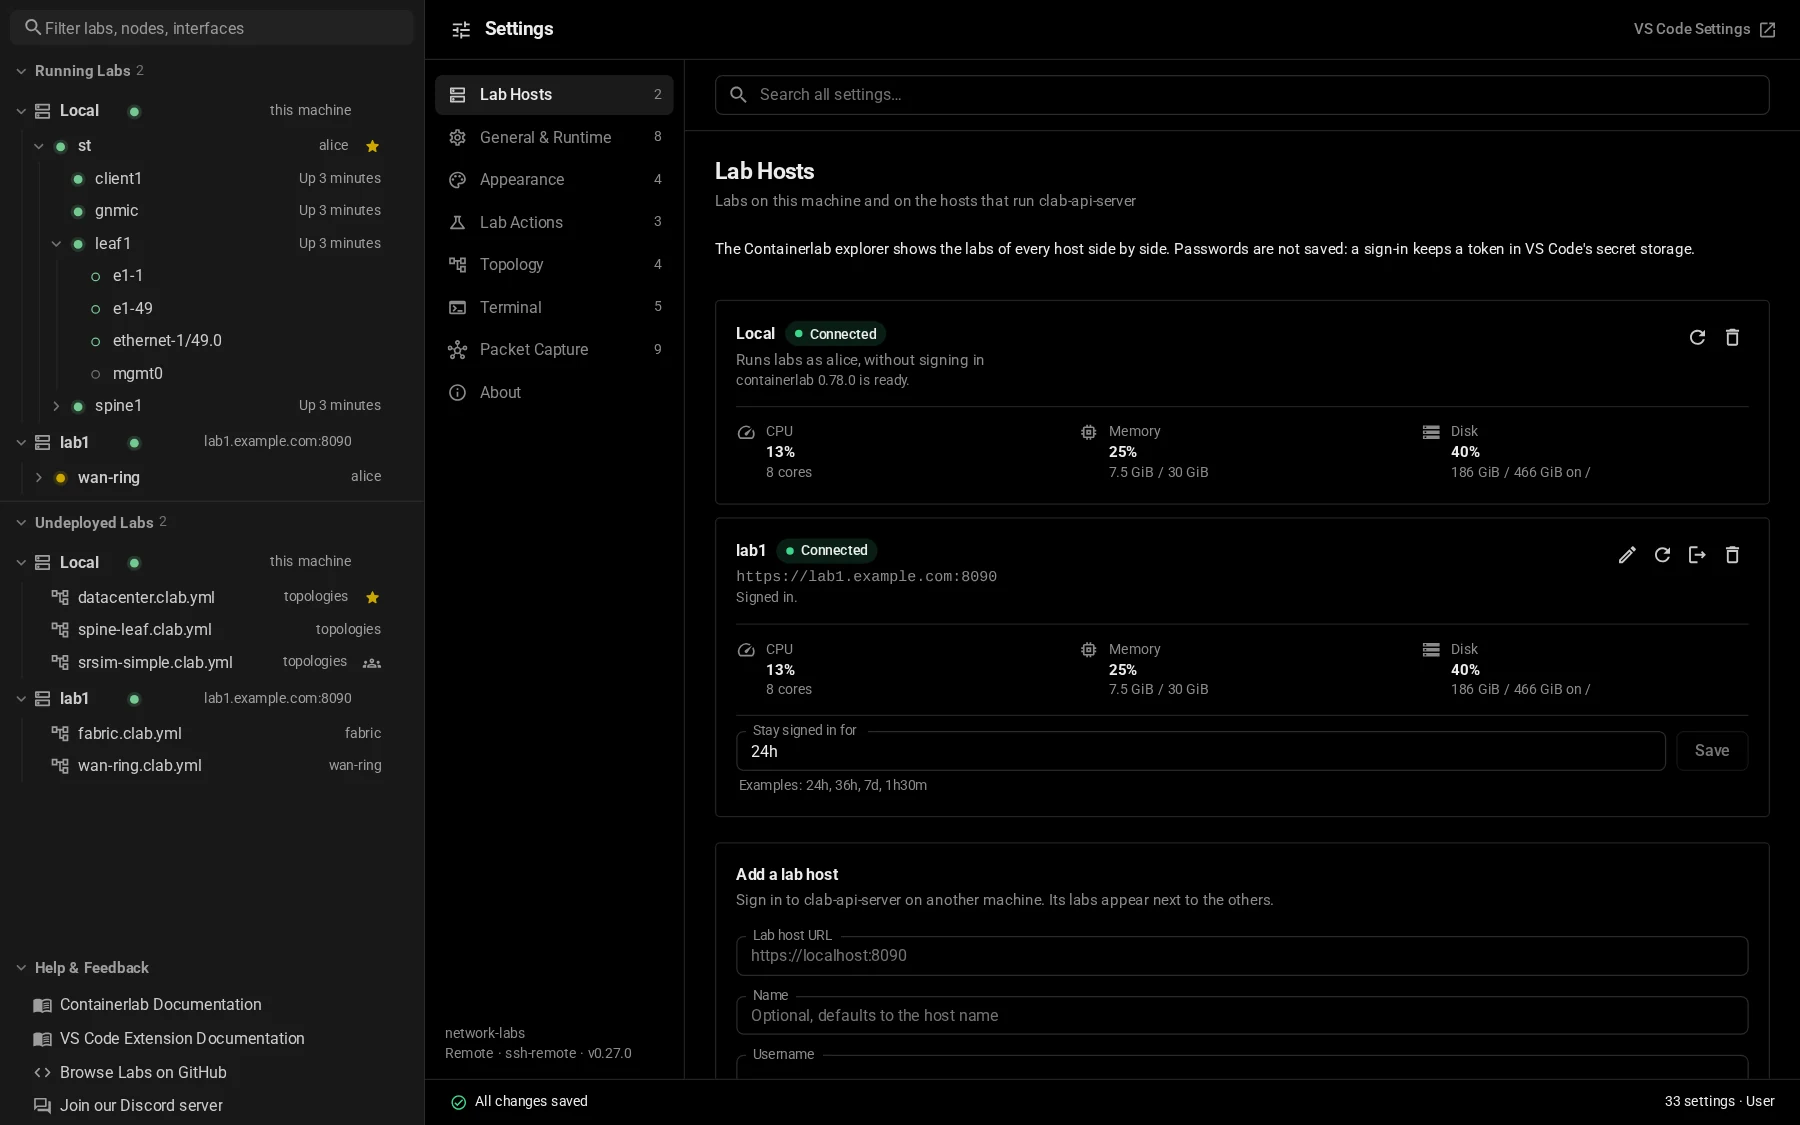Collapse the Undeployed Labs section
The image size is (1800, 1125).
pyautogui.click(x=21, y=523)
